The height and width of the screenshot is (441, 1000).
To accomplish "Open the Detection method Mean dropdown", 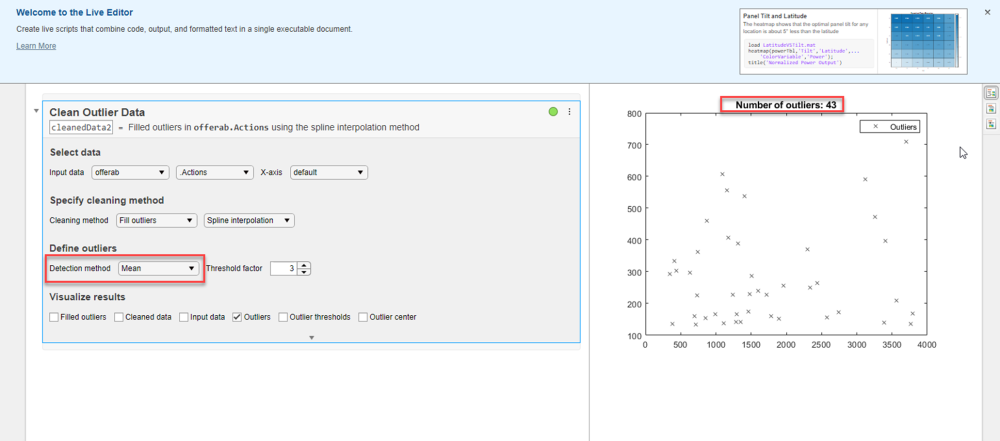I will [158, 268].
